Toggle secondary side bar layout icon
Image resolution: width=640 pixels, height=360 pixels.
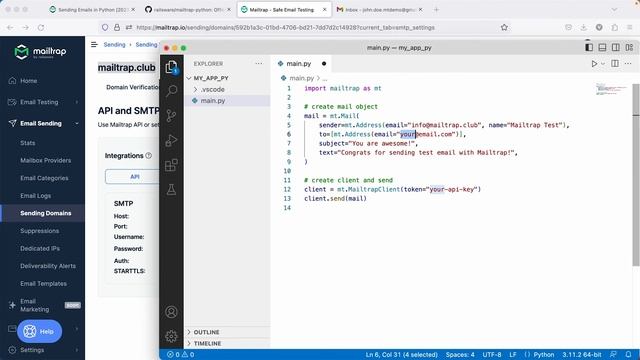point(616,47)
